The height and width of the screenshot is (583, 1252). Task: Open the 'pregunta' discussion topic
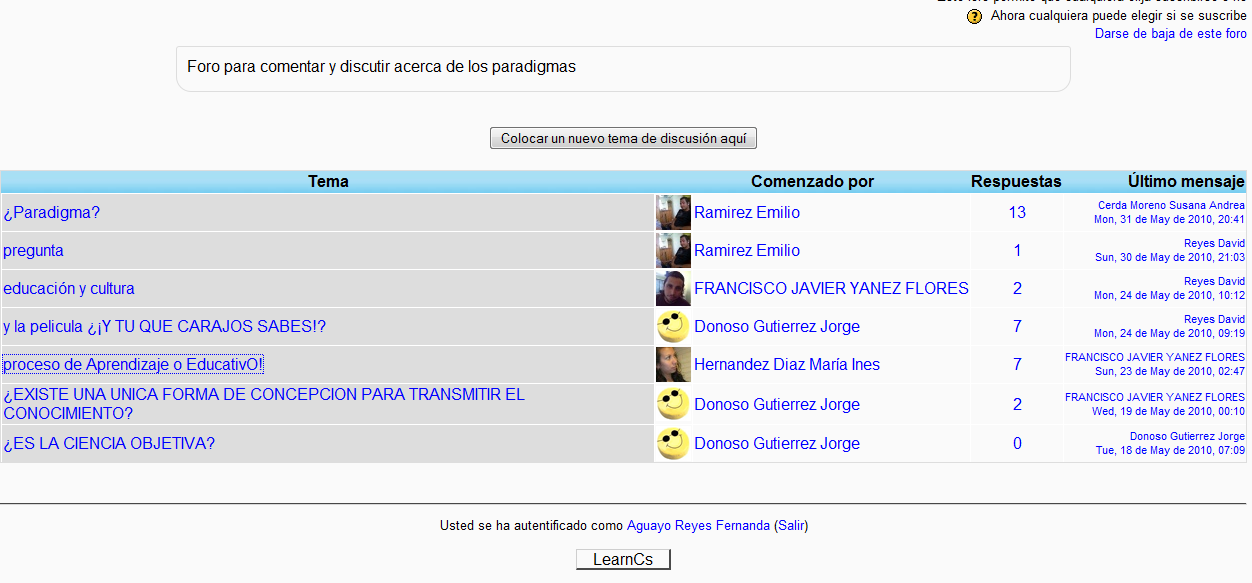point(33,251)
